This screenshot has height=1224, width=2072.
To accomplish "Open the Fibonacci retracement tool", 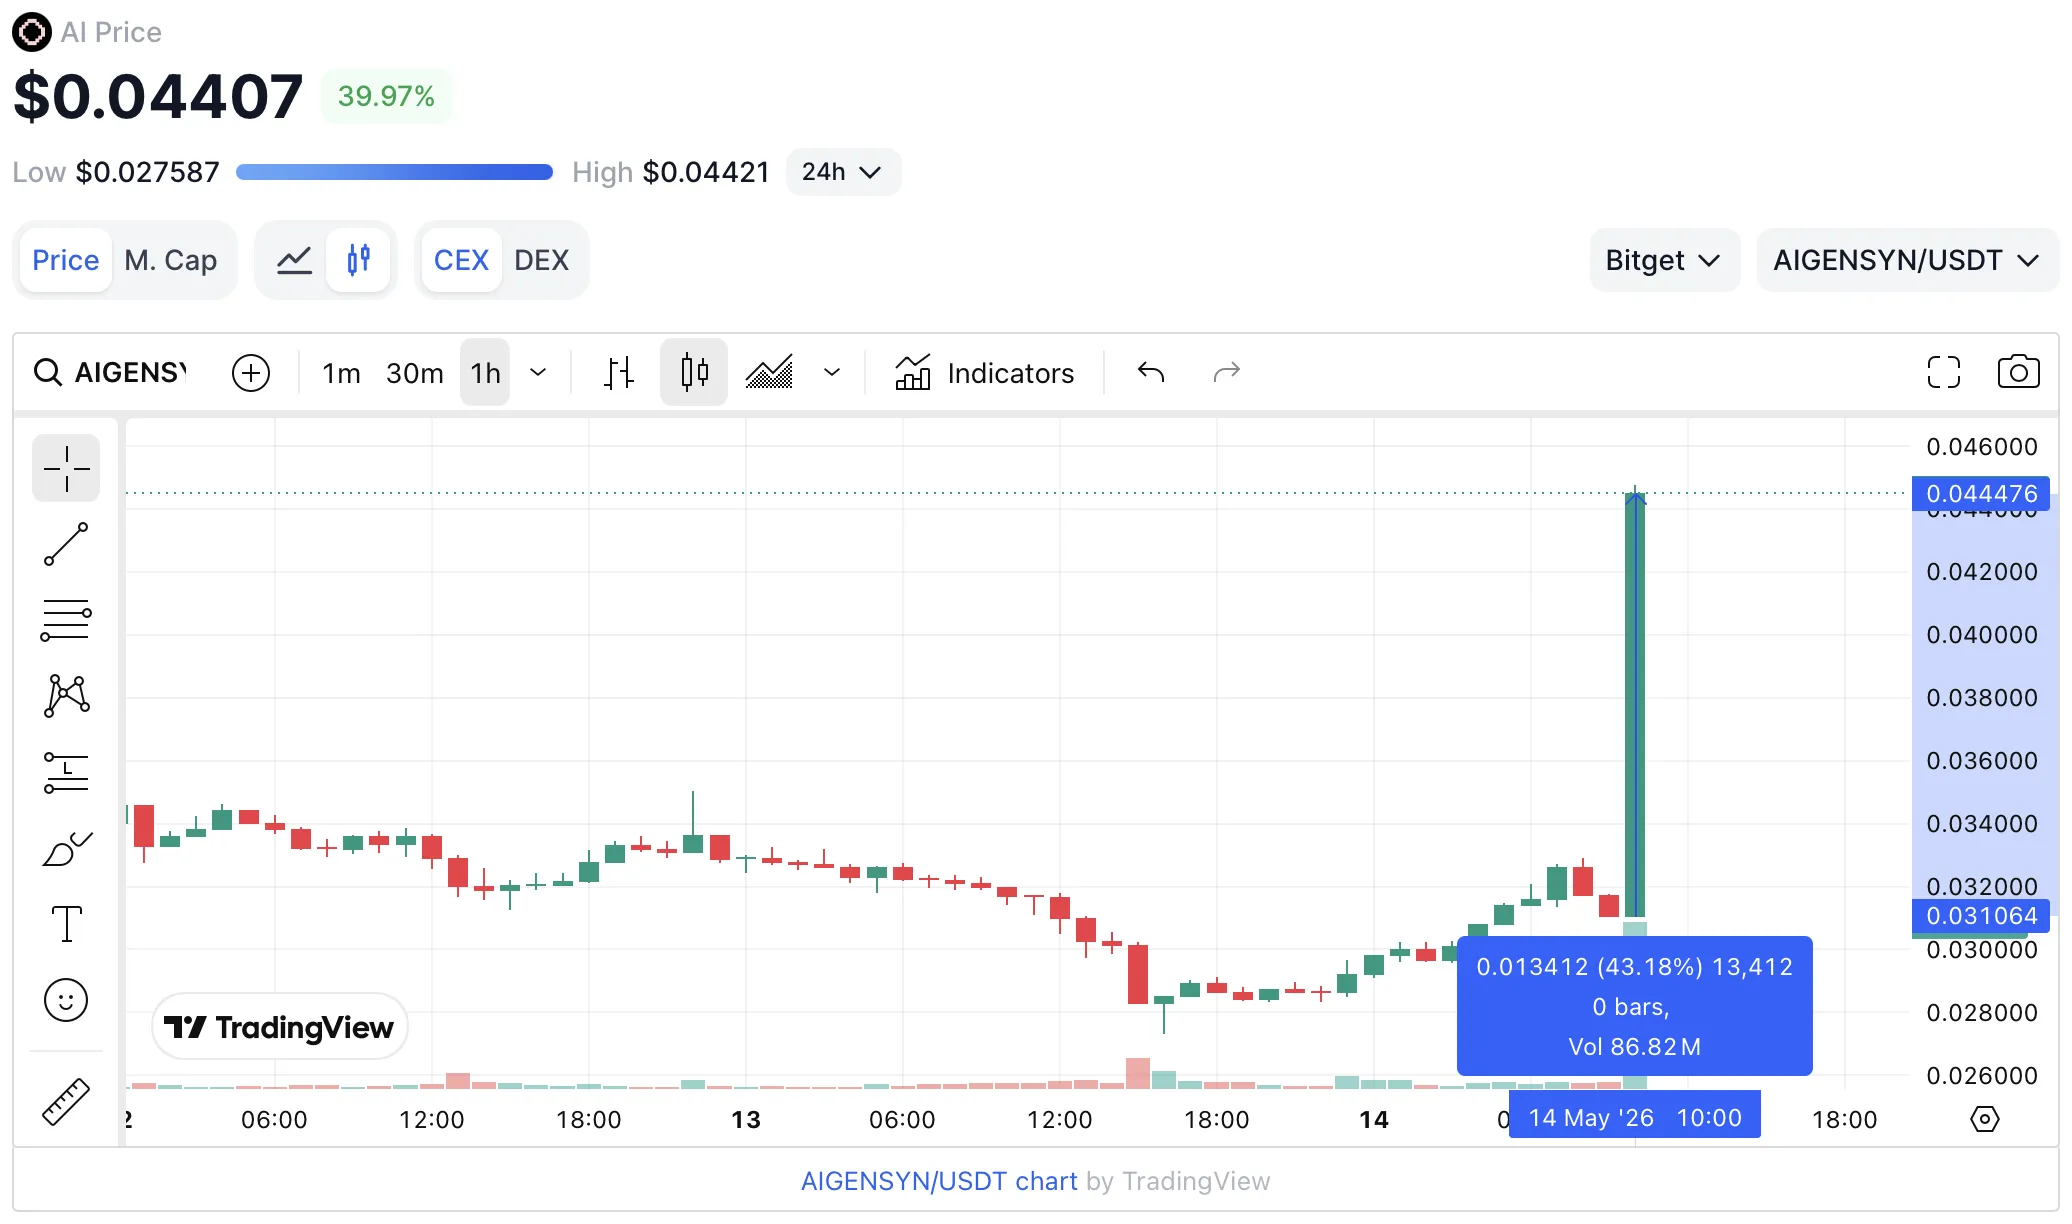I will [x=66, y=620].
